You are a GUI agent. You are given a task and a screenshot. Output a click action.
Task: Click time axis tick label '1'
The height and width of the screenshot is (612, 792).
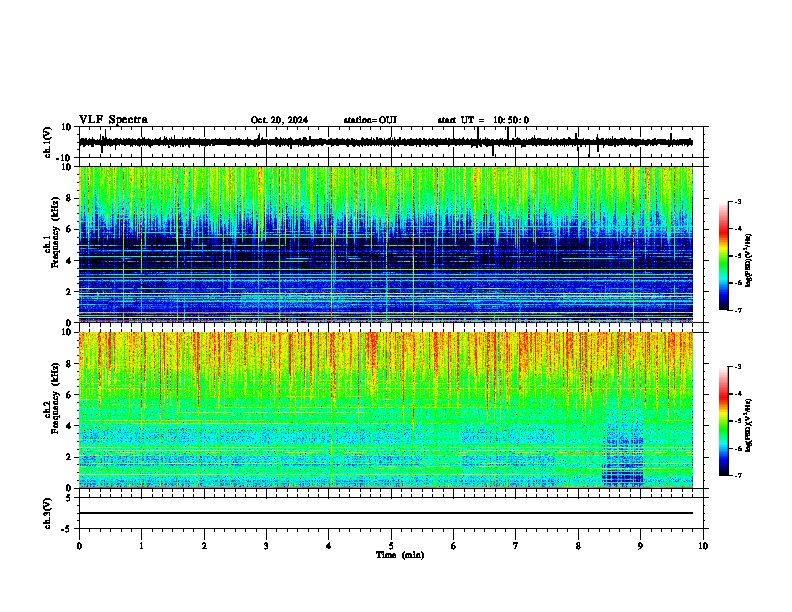(141, 545)
